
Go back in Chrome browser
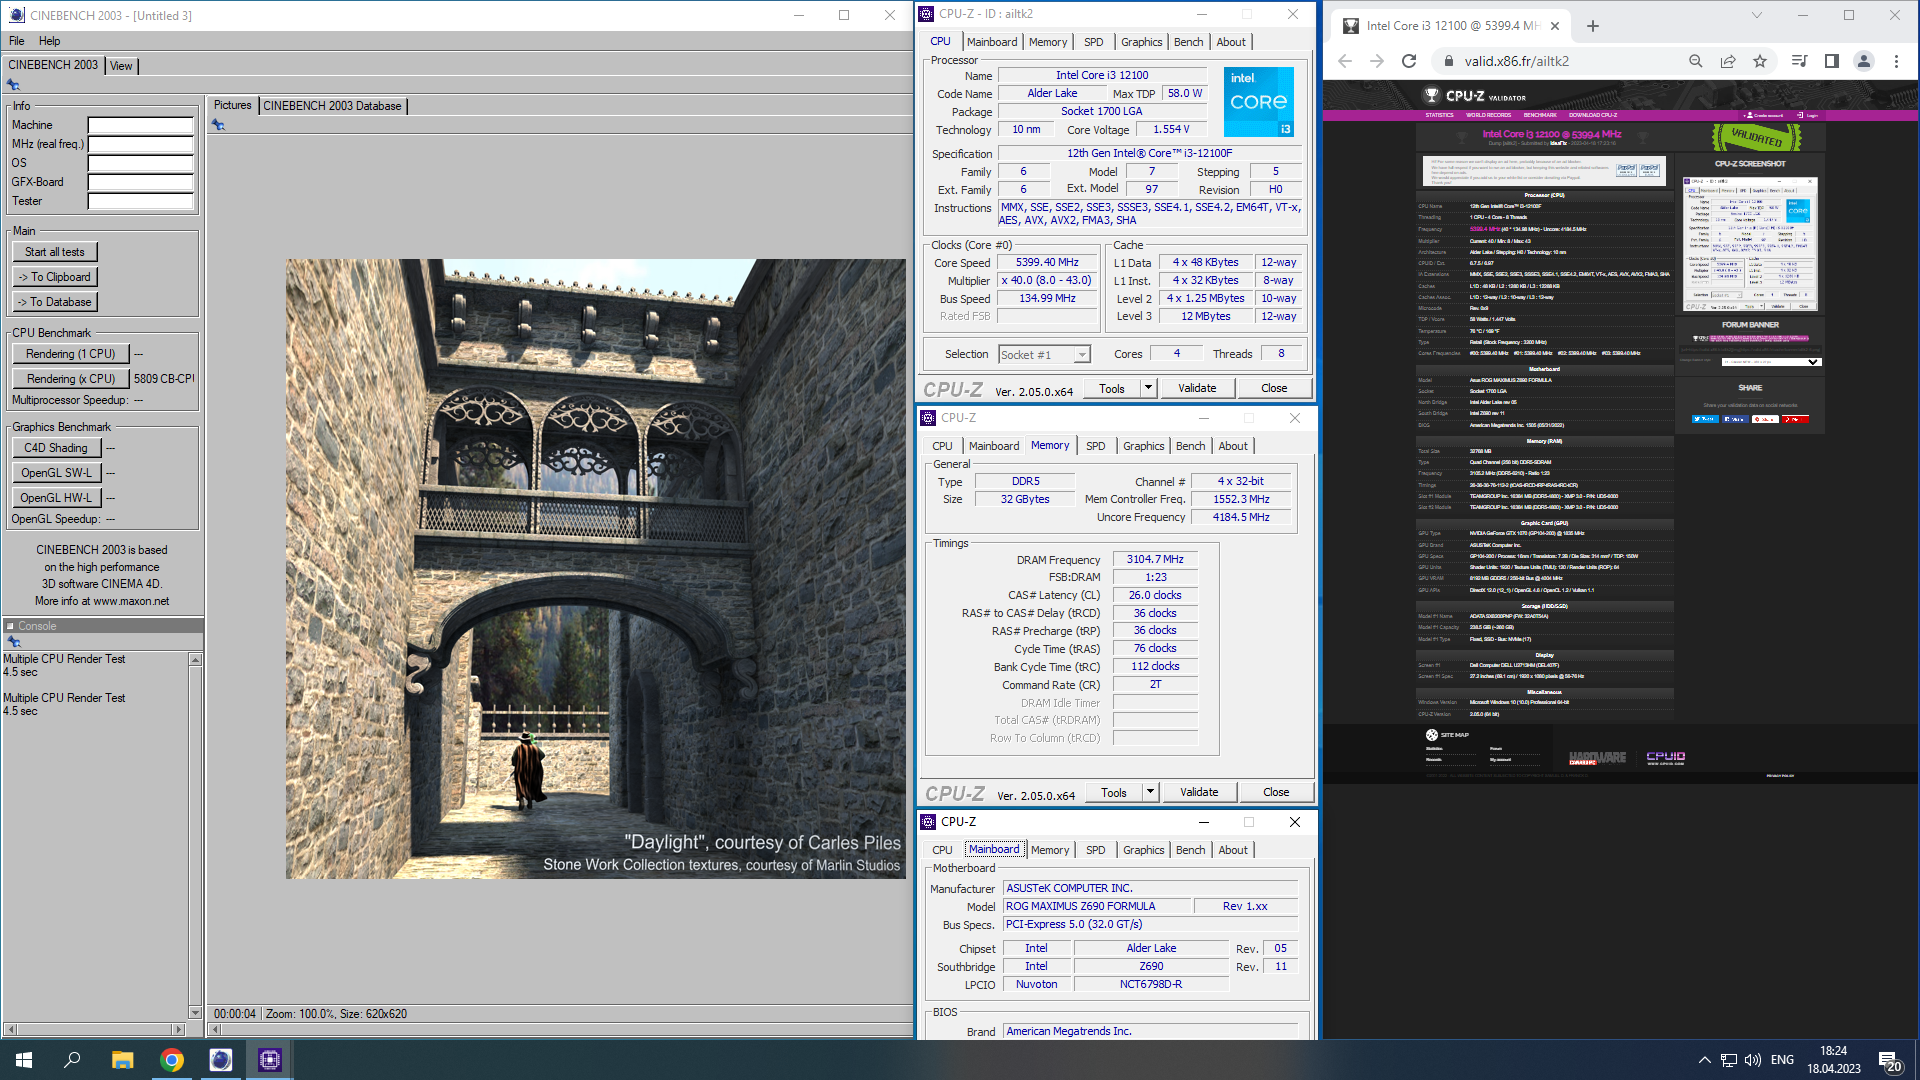pyautogui.click(x=1344, y=61)
